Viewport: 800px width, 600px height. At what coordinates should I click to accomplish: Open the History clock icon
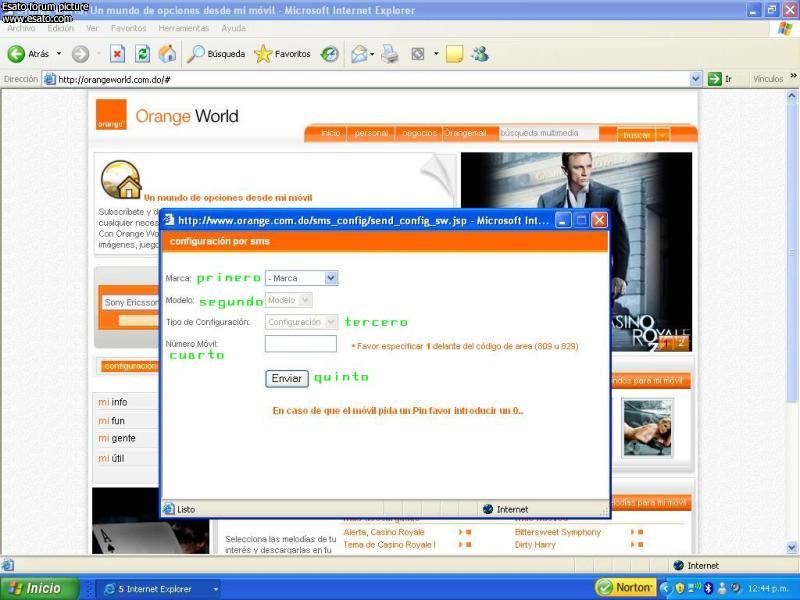pyautogui.click(x=330, y=54)
